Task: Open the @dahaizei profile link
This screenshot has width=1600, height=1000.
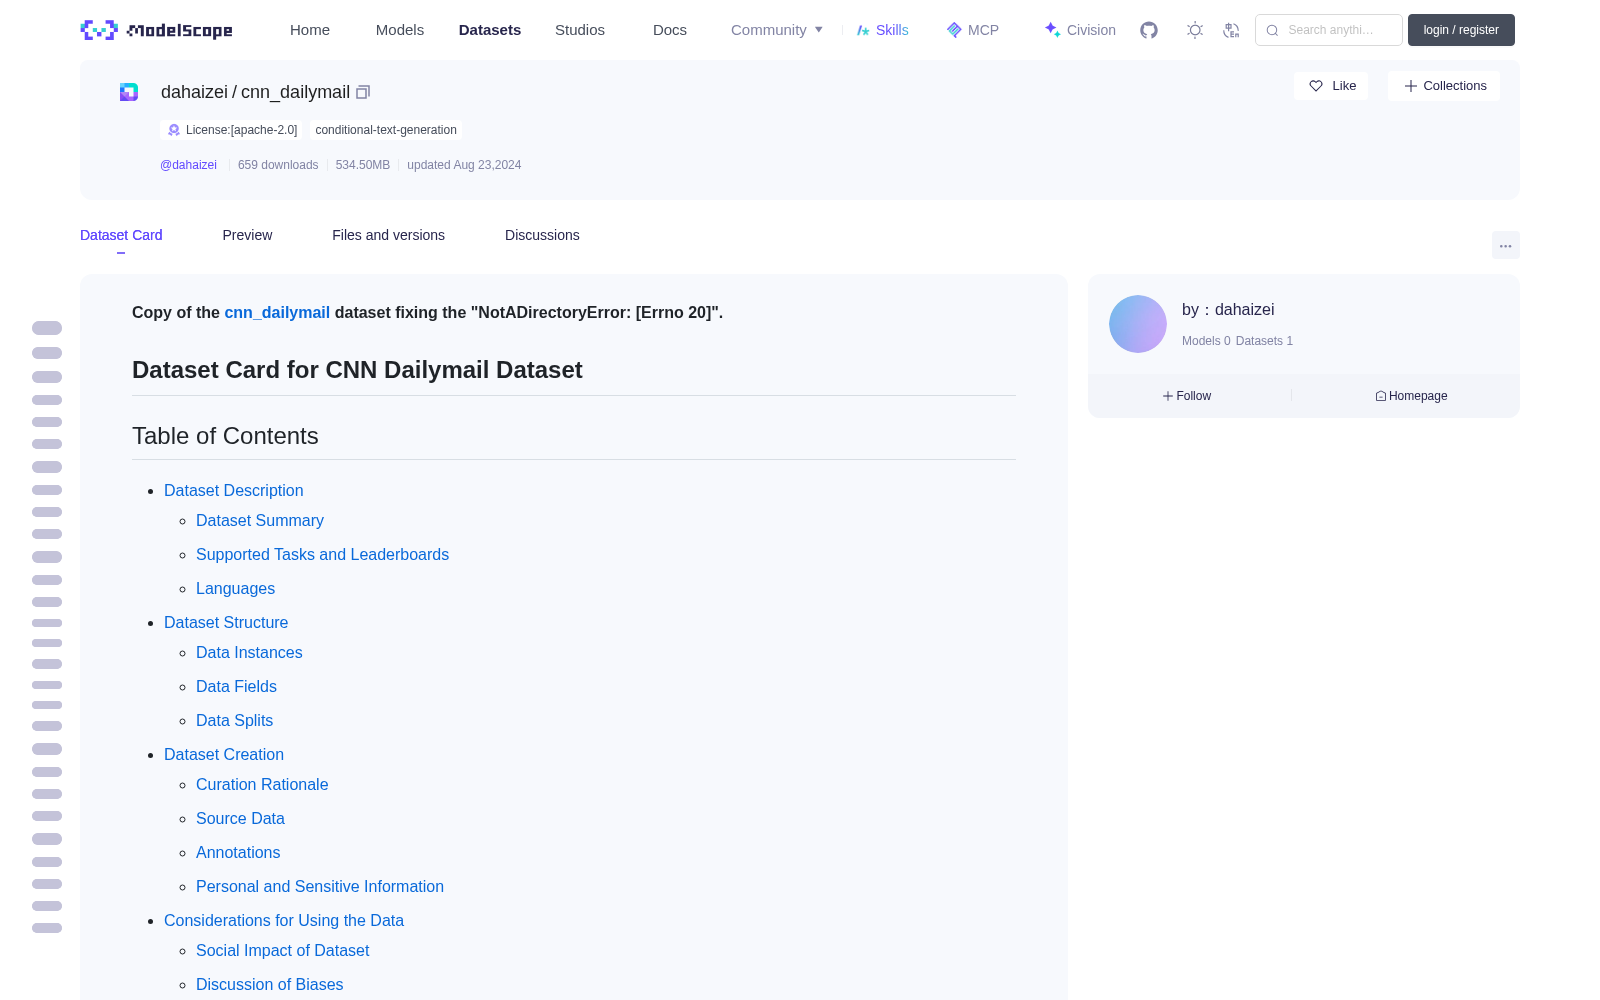Action: pyautogui.click(x=188, y=165)
